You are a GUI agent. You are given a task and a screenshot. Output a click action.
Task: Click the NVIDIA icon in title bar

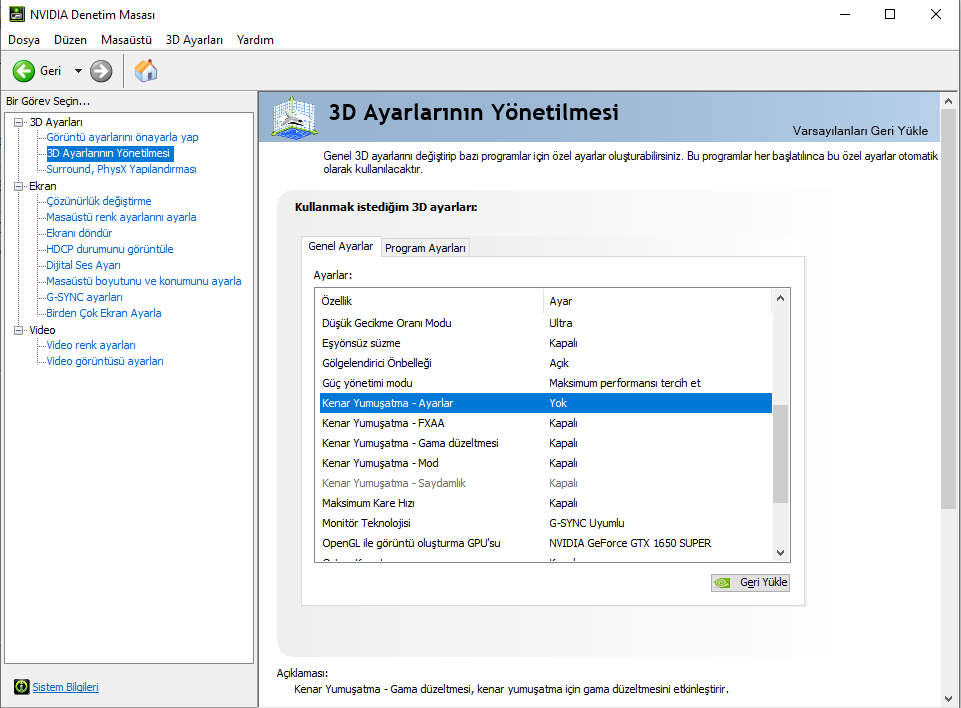[15, 15]
